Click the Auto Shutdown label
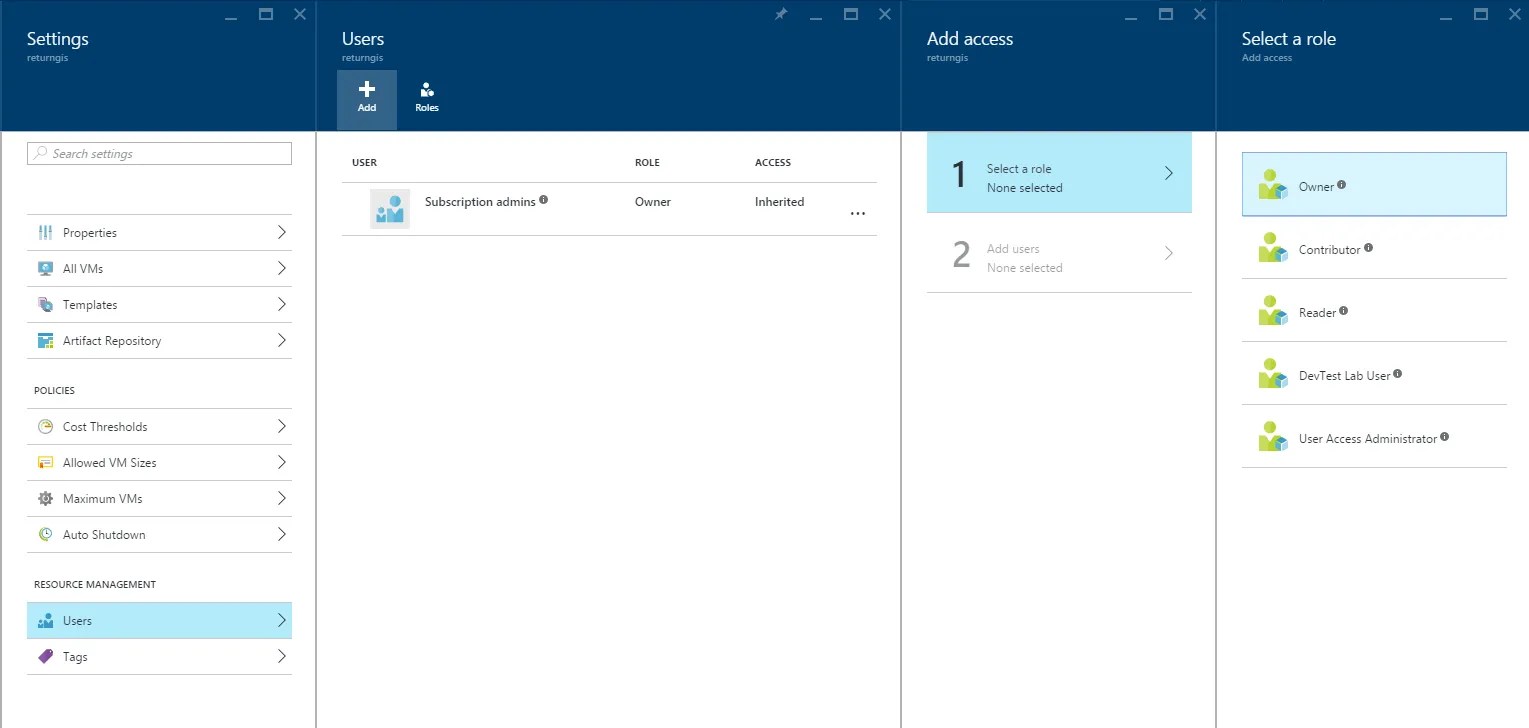This screenshot has width=1529, height=728. (104, 535)
